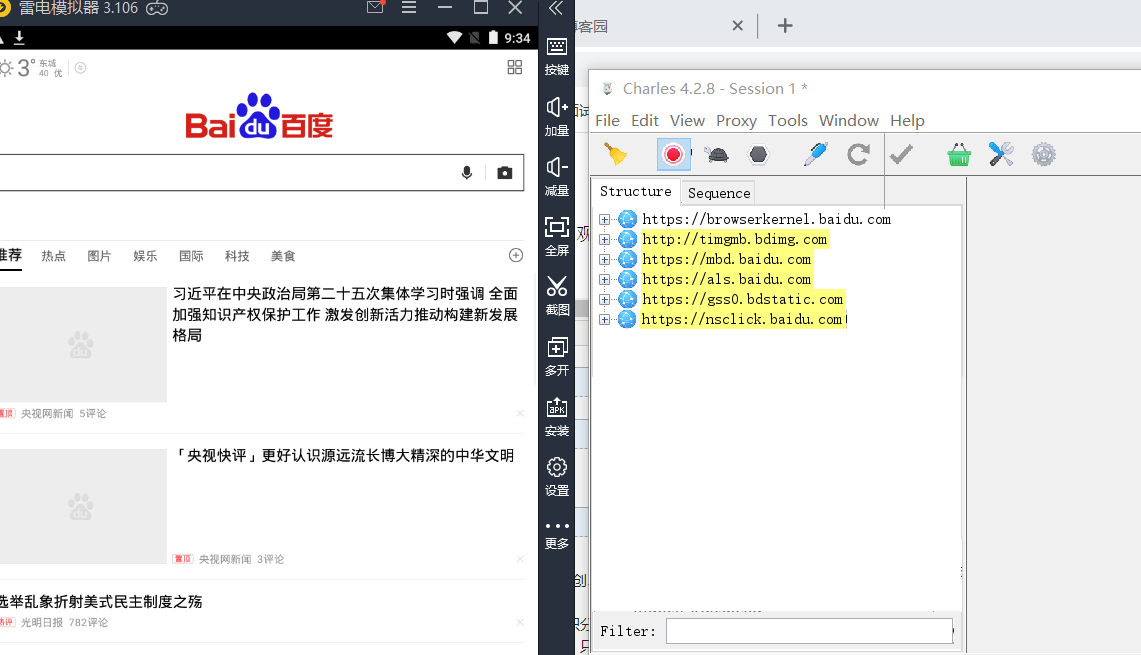Click the validate checkmark icon

(x=902, y=154)
